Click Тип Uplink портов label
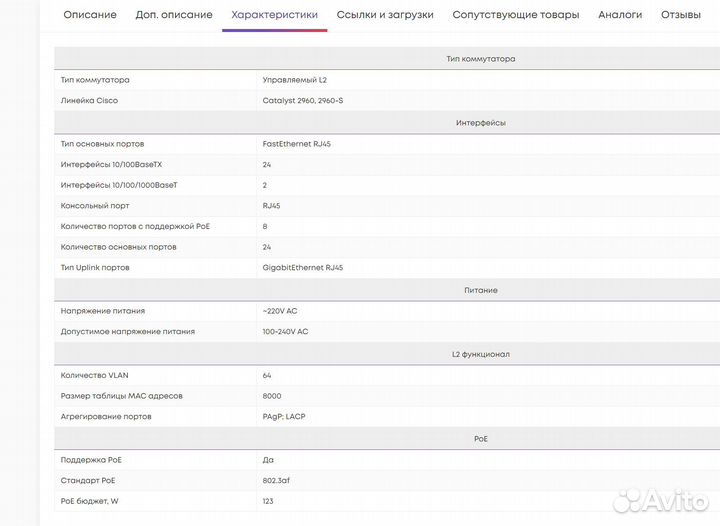Image resolution: width=720 pixels, height=526 pixels. (95, 268)
